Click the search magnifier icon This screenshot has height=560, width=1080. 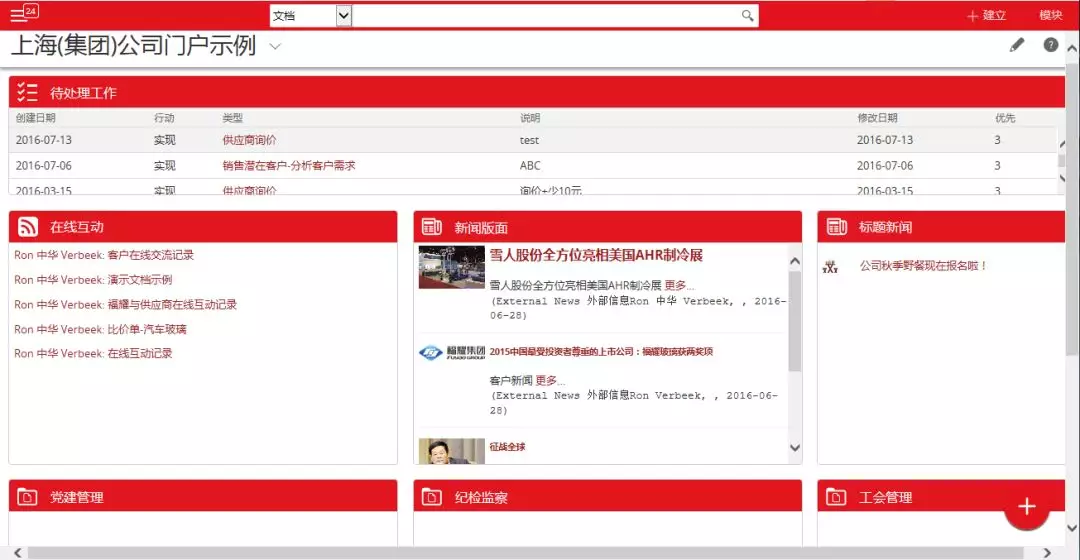coord(747,15)
